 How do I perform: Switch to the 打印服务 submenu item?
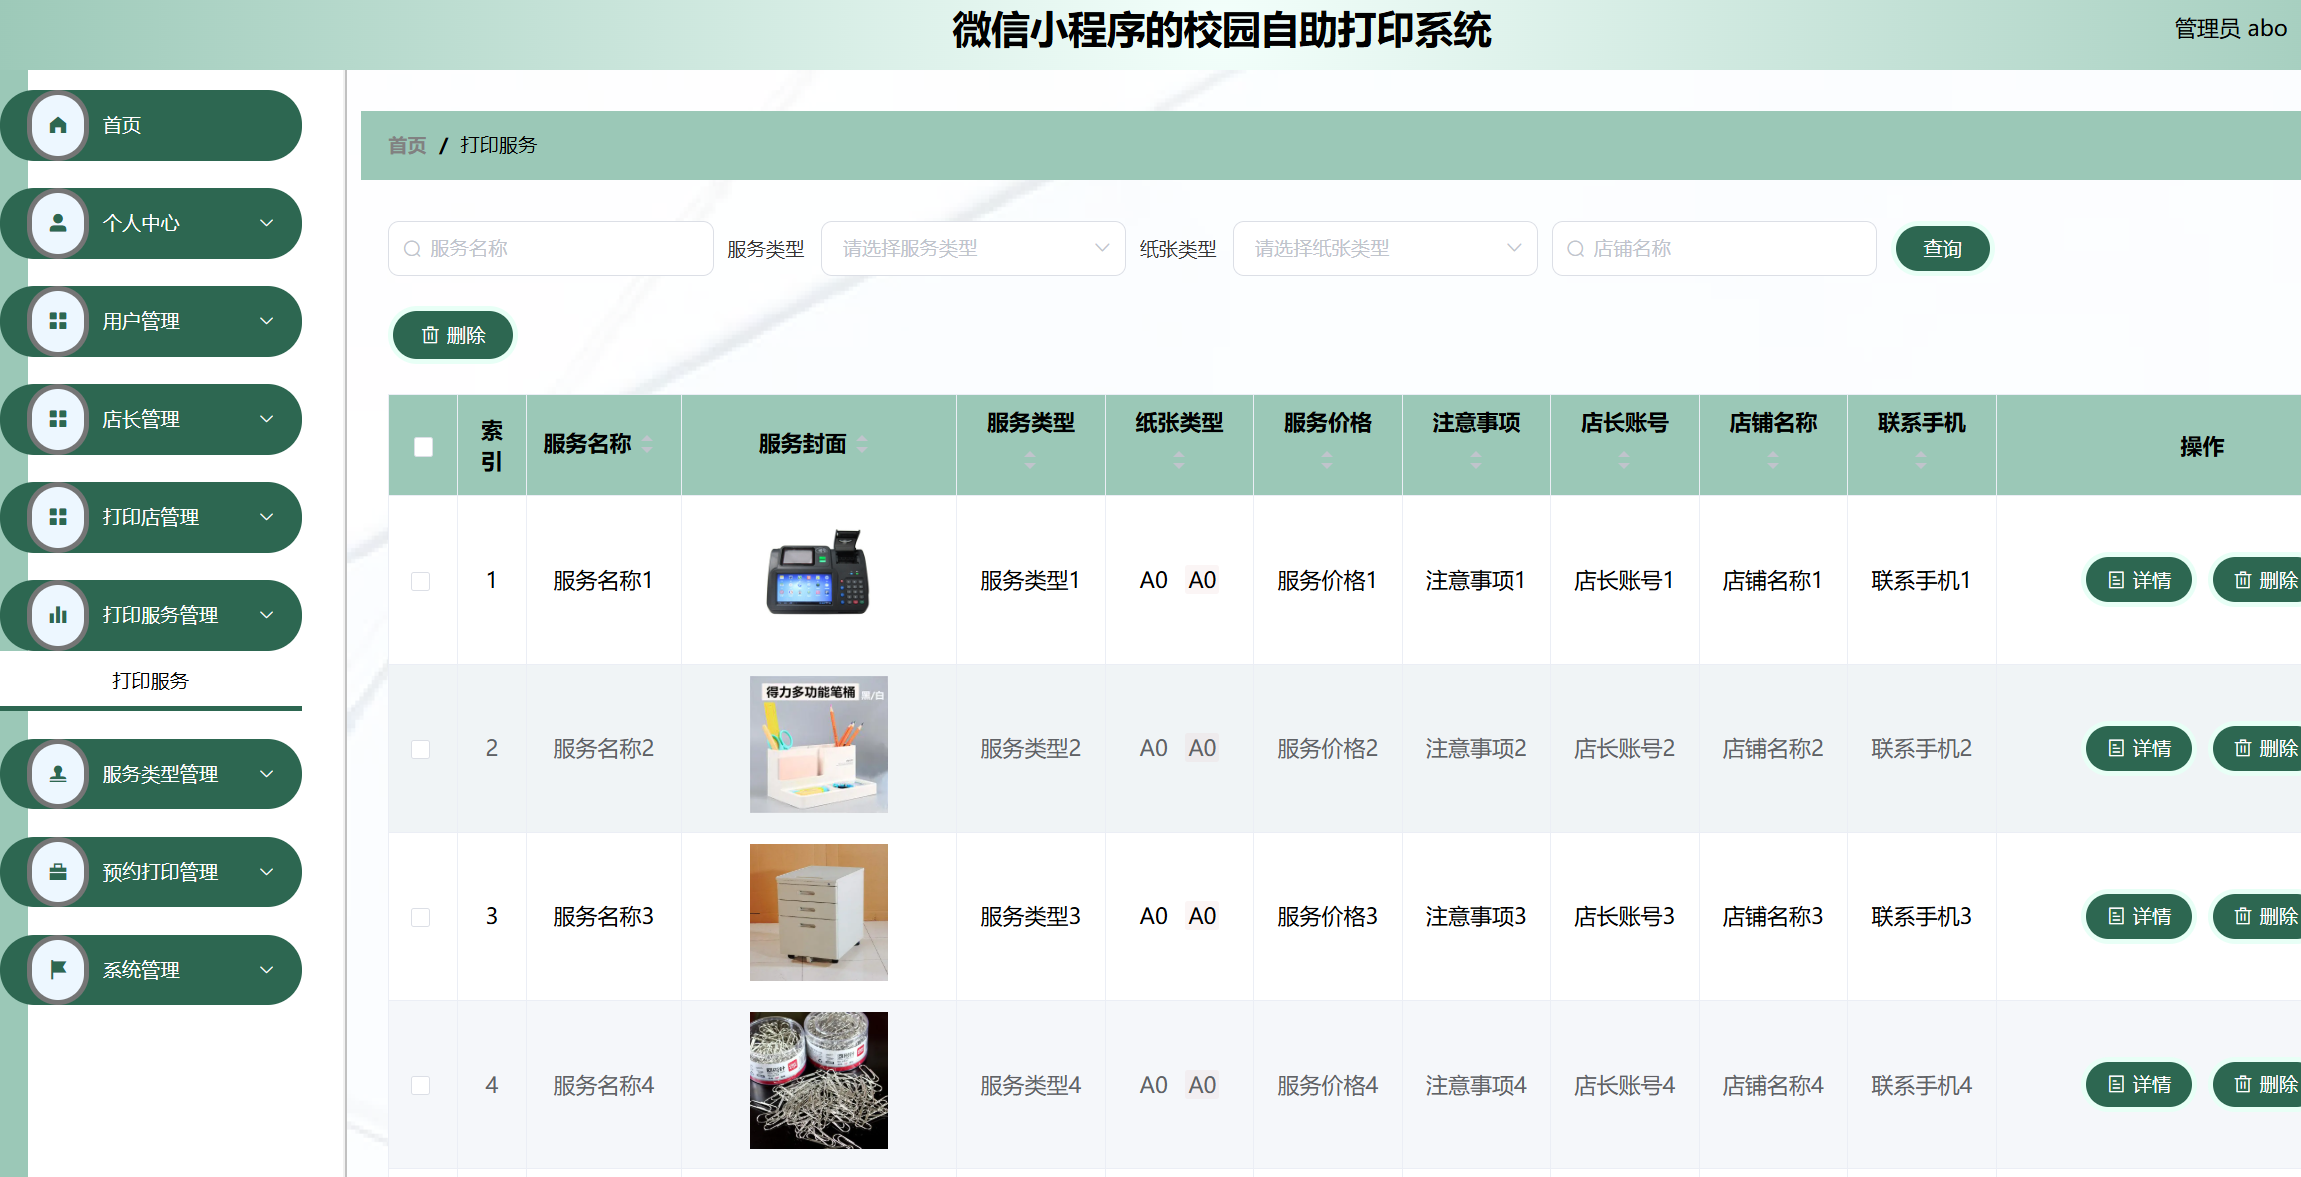150,680
